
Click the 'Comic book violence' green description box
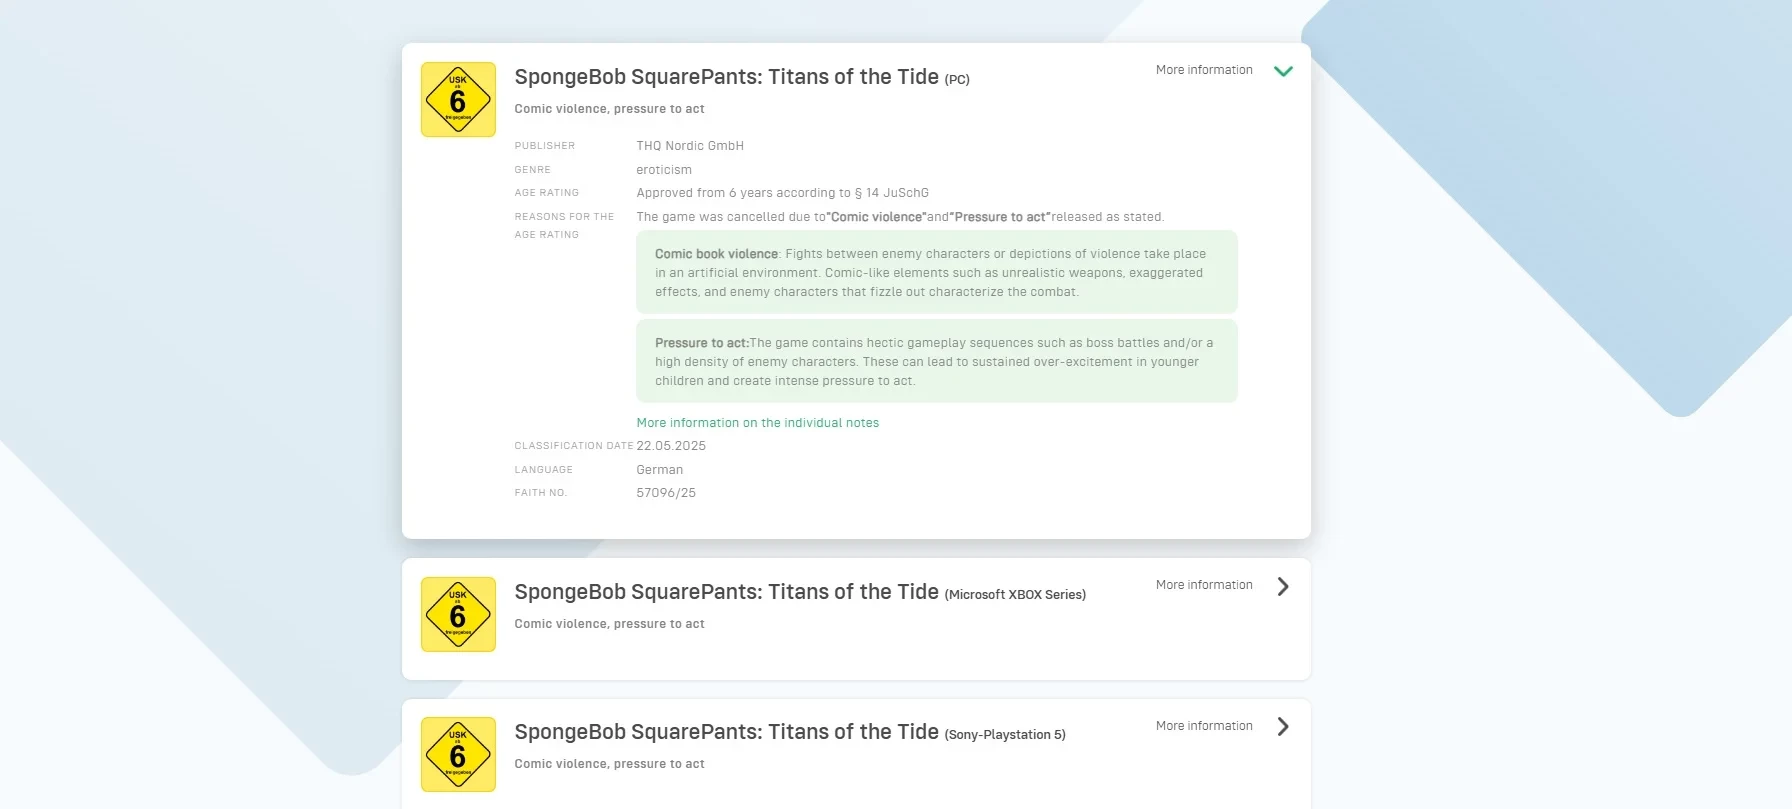tap(936, 273)
